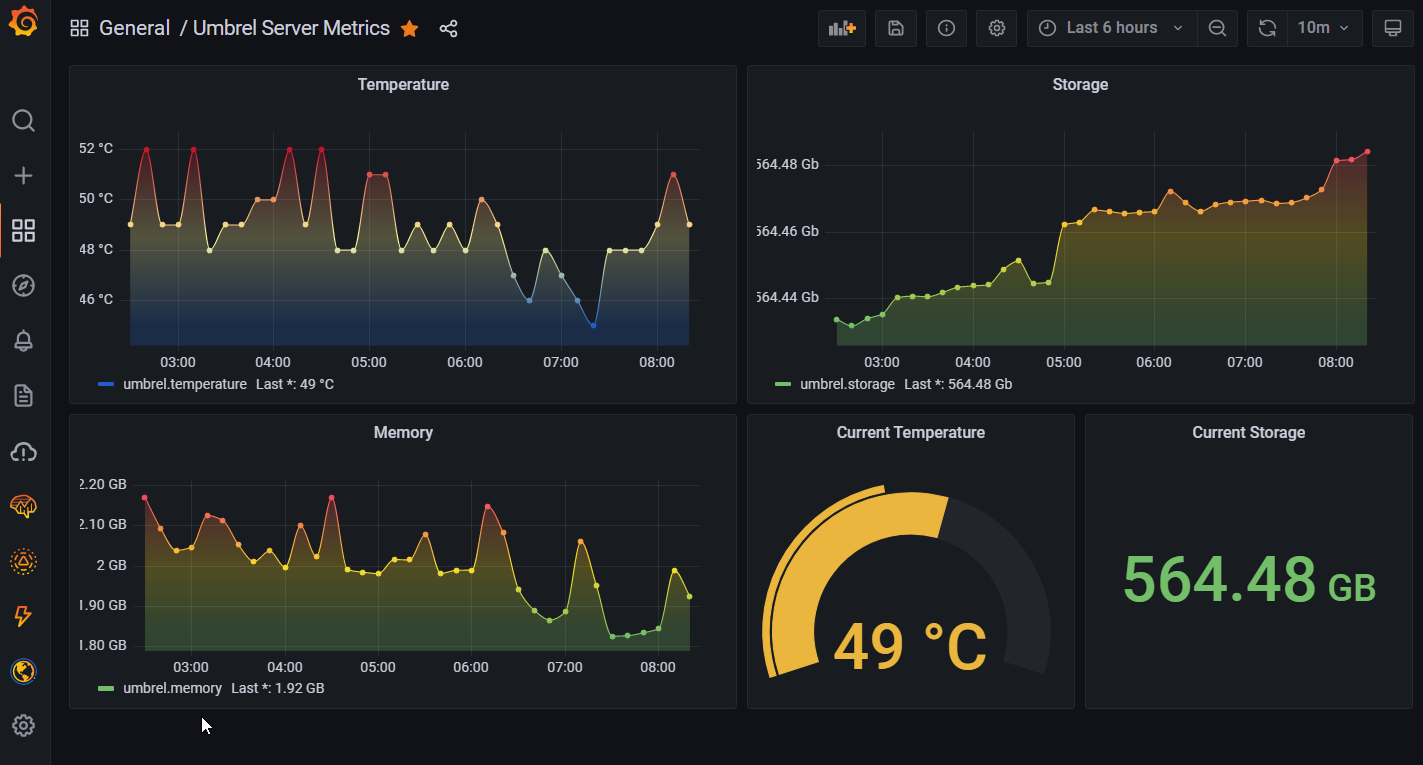
Task: Click the 46 °C axis label
Action: 96,299
